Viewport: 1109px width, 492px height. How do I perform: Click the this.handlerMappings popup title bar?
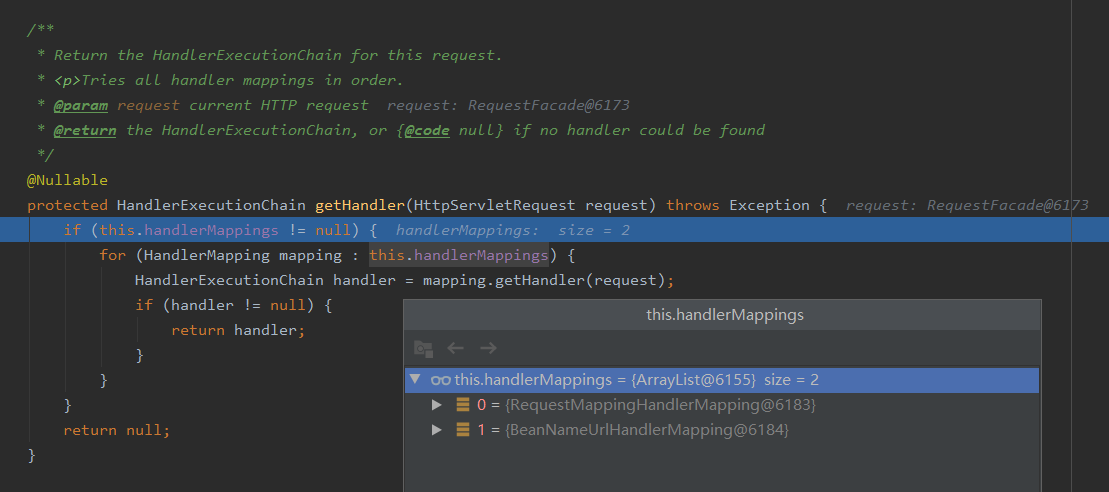tap(724, 315)
